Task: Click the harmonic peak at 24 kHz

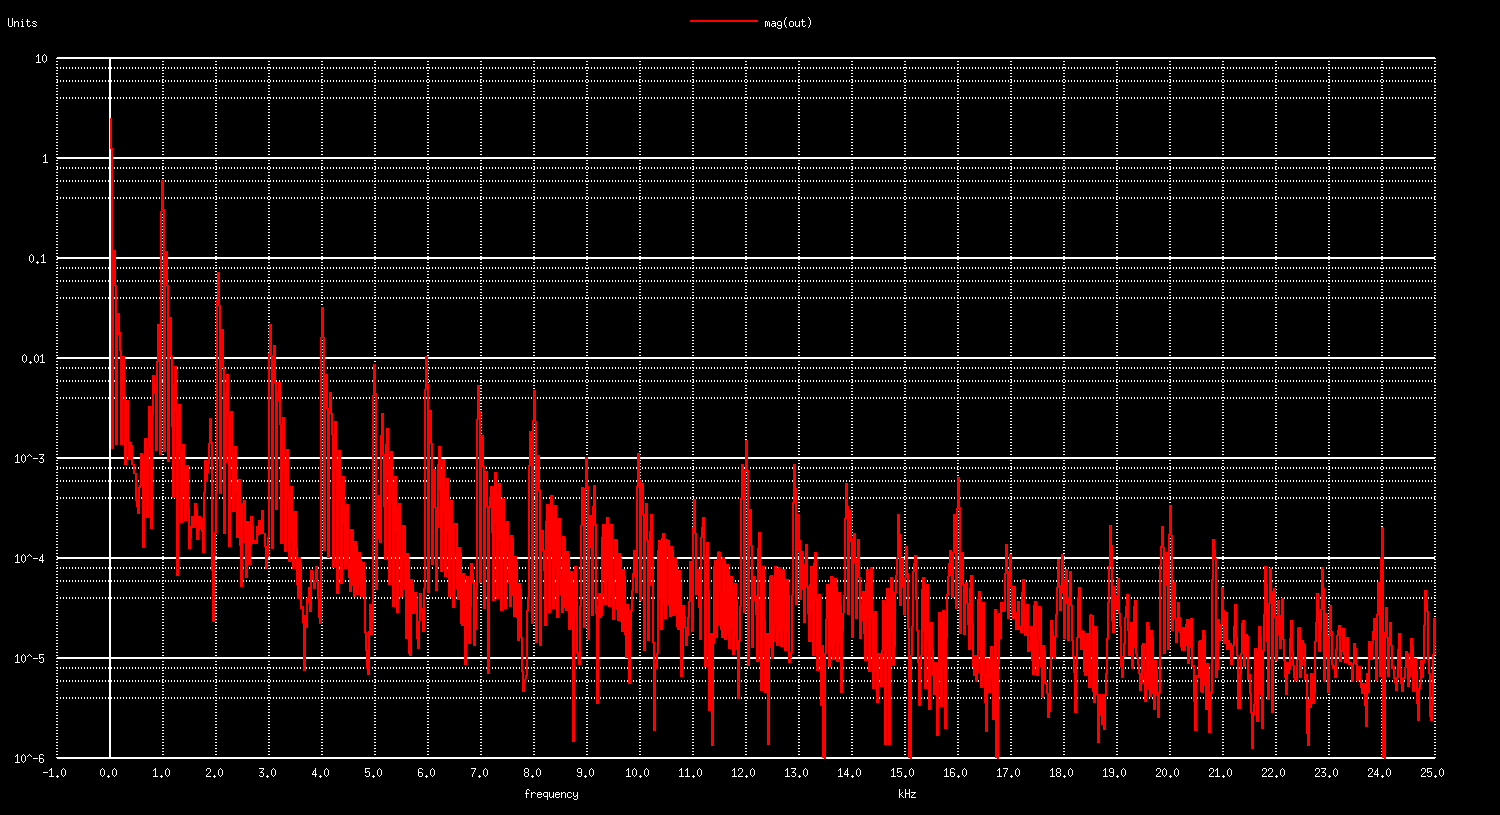Action: 1383,530
